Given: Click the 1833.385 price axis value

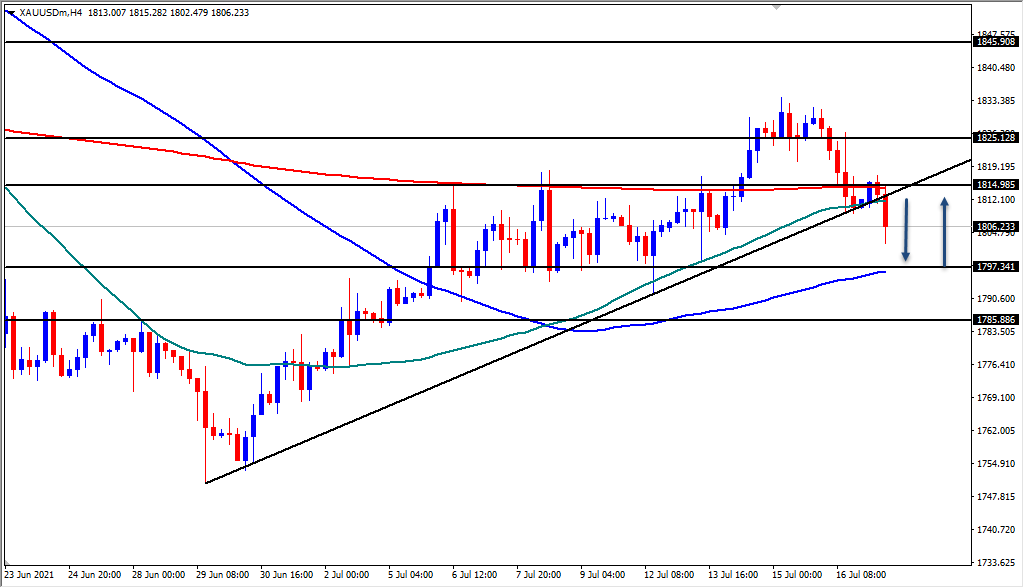Looking at the screenshot, I should [996, 101].
